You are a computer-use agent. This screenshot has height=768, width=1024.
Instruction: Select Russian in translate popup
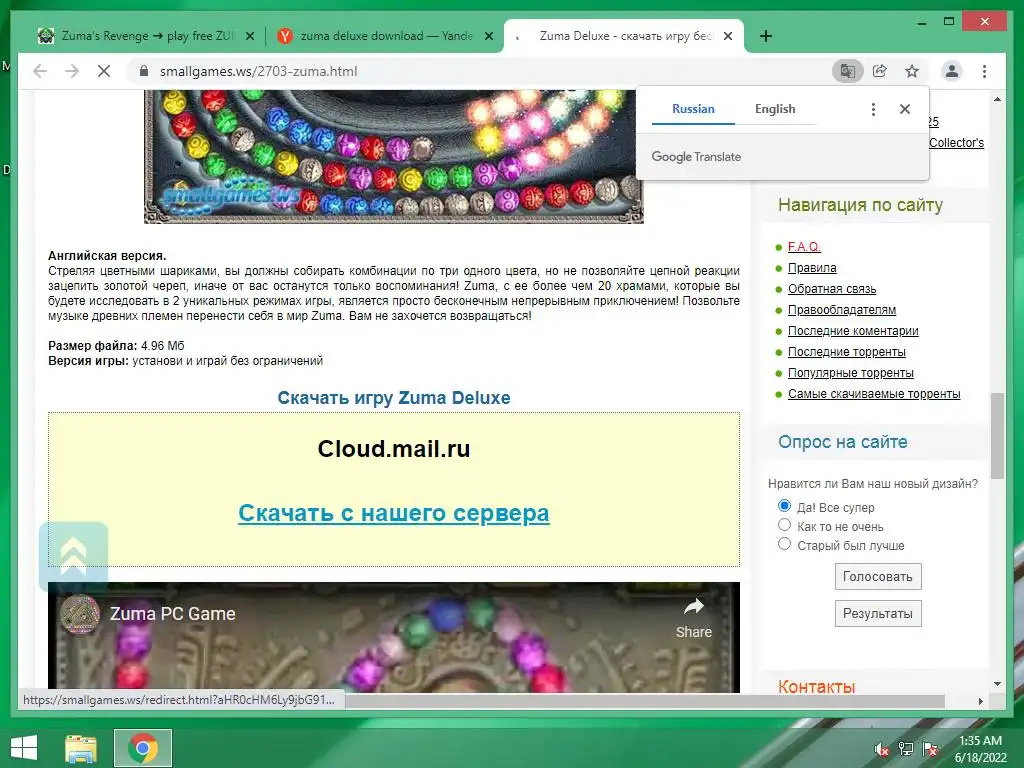tap(693, 109)
